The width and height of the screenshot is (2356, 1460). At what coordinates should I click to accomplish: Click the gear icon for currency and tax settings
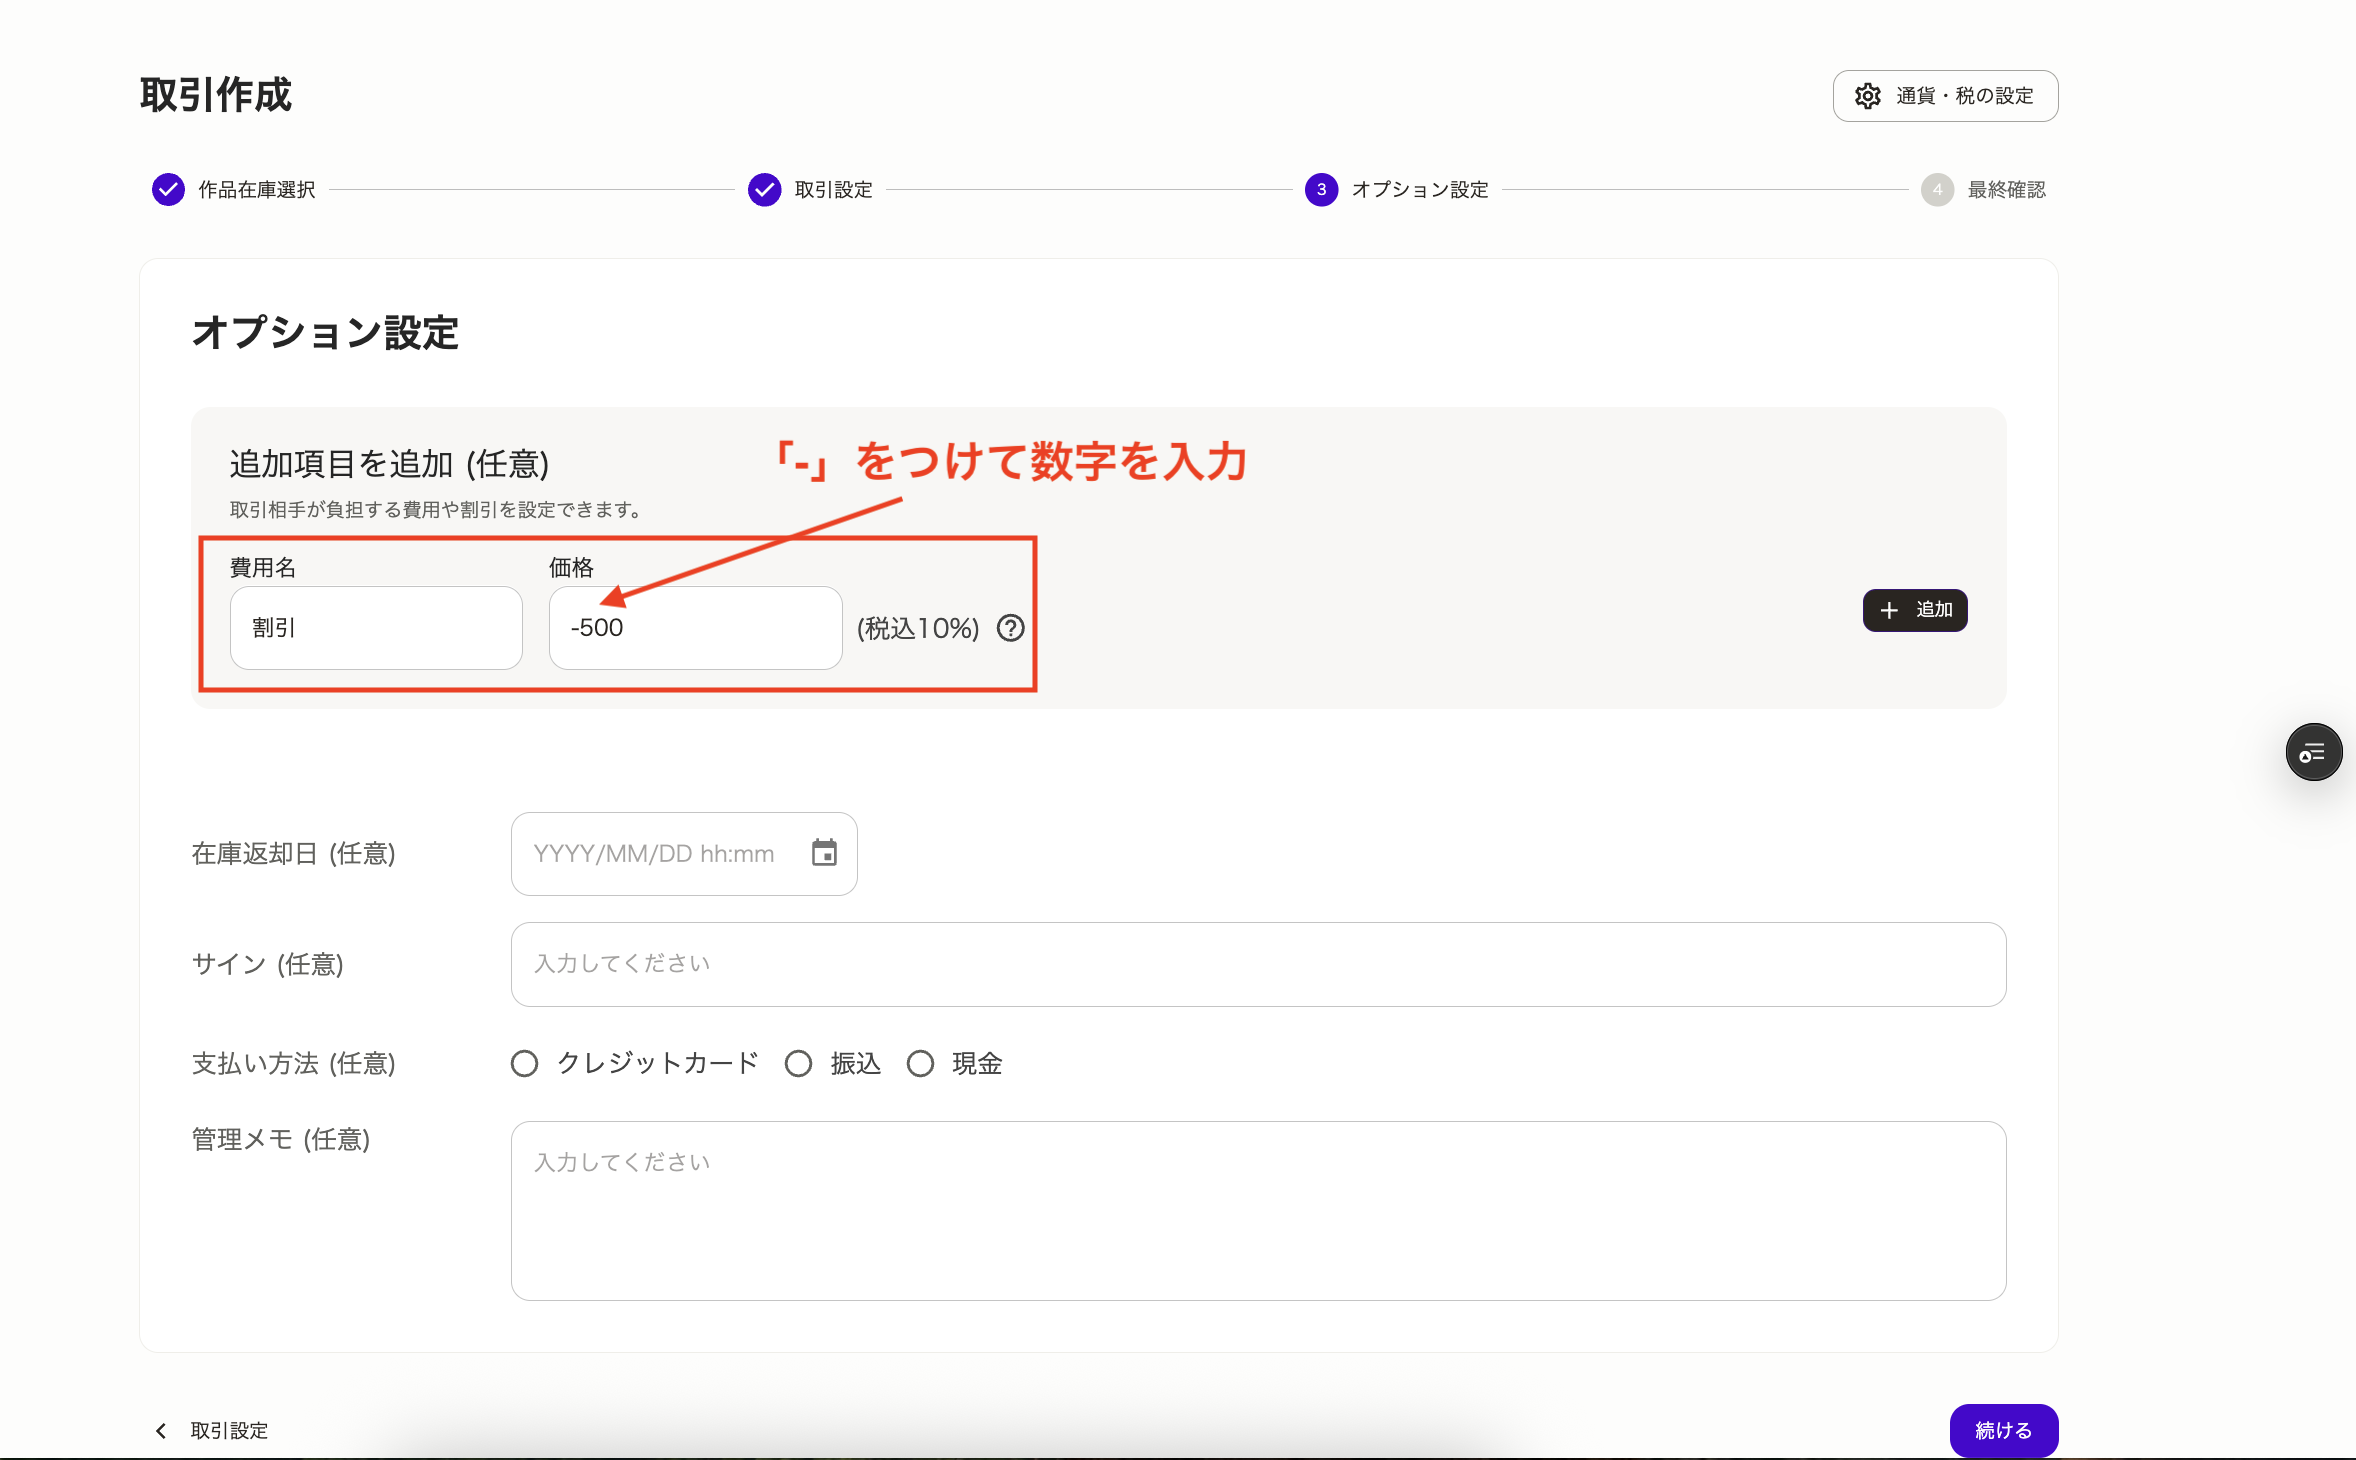pyautogui.click(x=1867, y=96)
